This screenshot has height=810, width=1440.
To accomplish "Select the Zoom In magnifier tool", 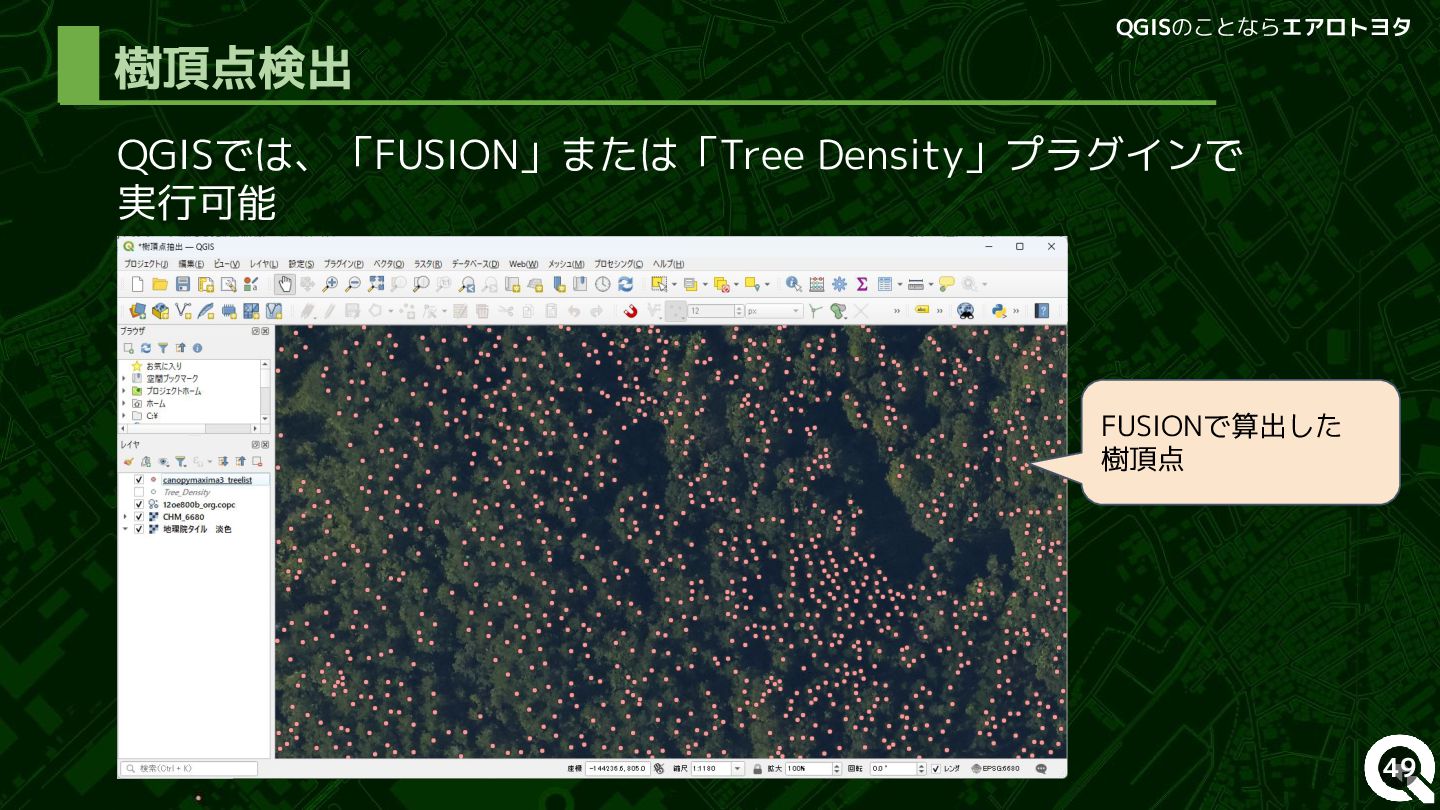I will pyautogui.click(x=330, y=285).
